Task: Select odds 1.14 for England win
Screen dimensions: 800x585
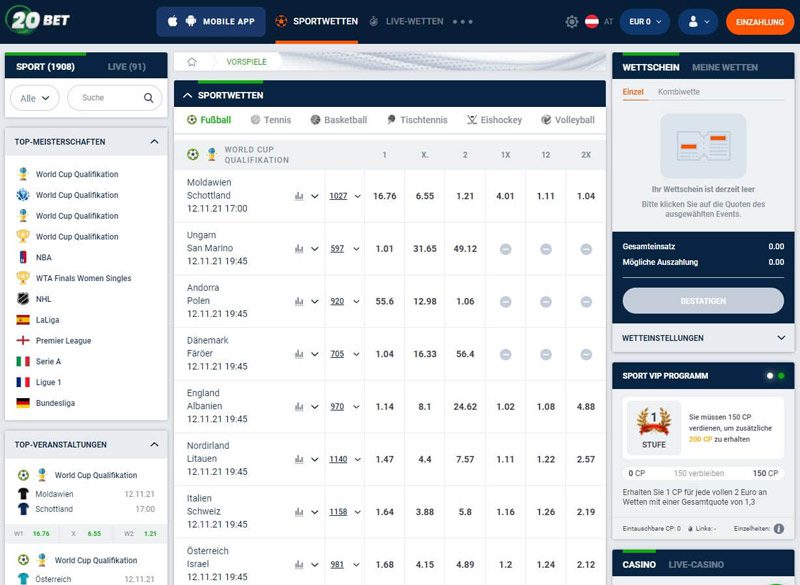Action: [x=384, y=407]
